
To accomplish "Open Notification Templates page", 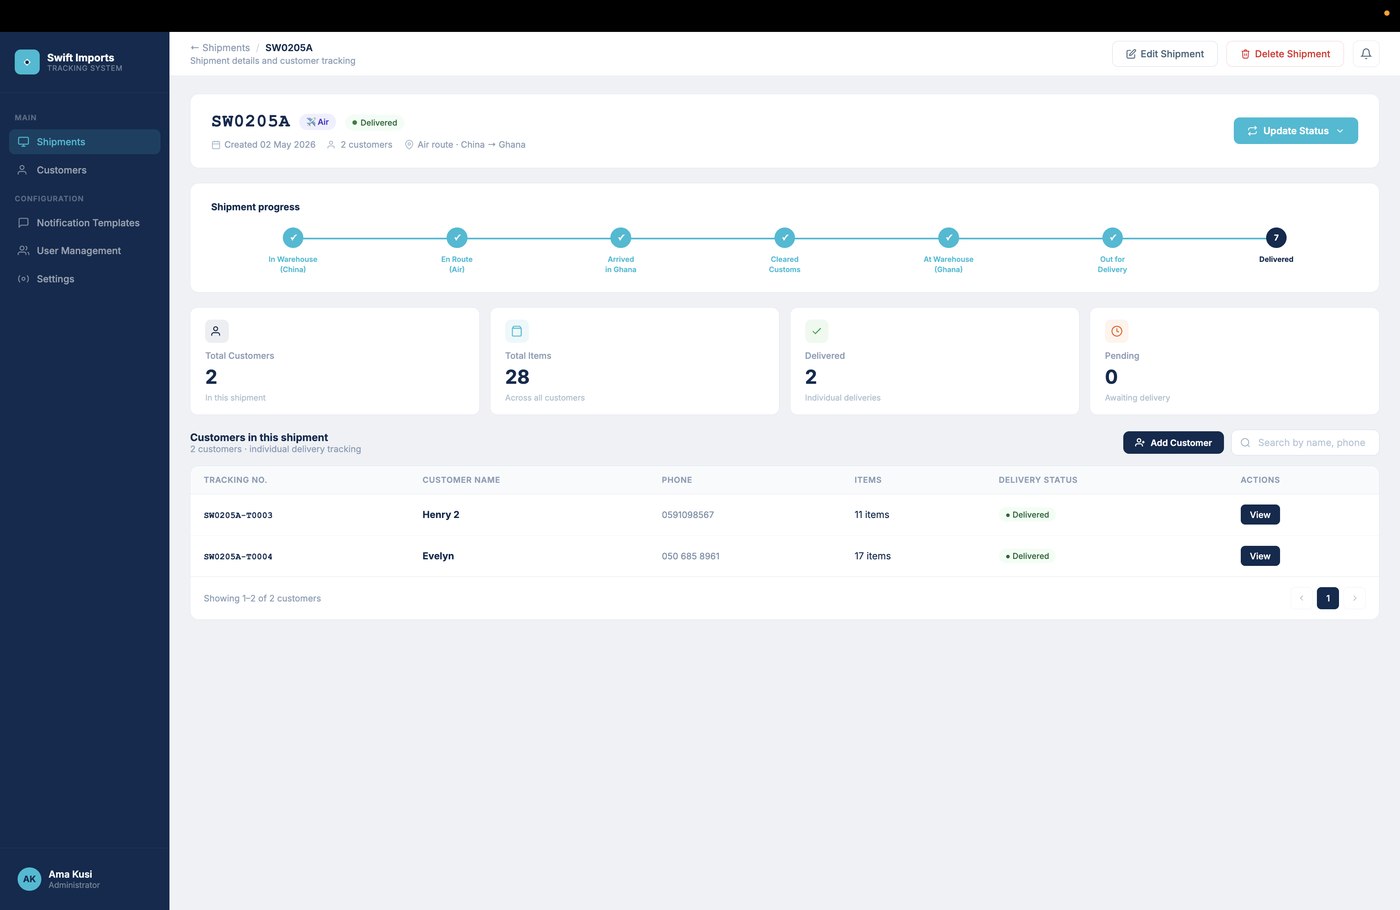I will click(85, 223).
